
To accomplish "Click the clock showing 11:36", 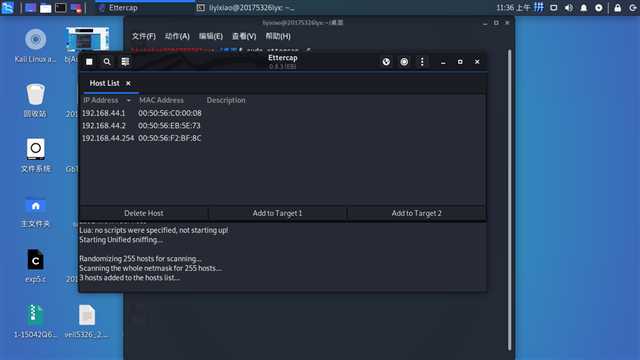I will tap(513, 8).
